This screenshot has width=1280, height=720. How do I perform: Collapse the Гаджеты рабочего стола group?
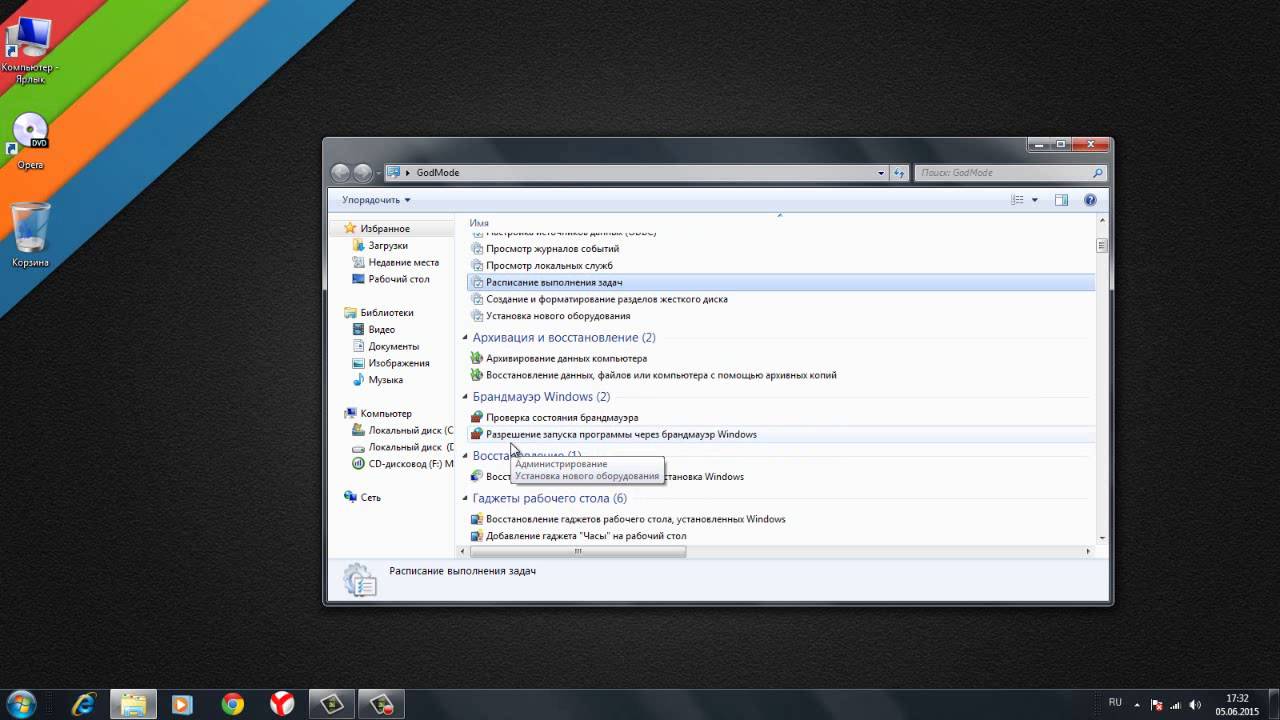point(466,499)
